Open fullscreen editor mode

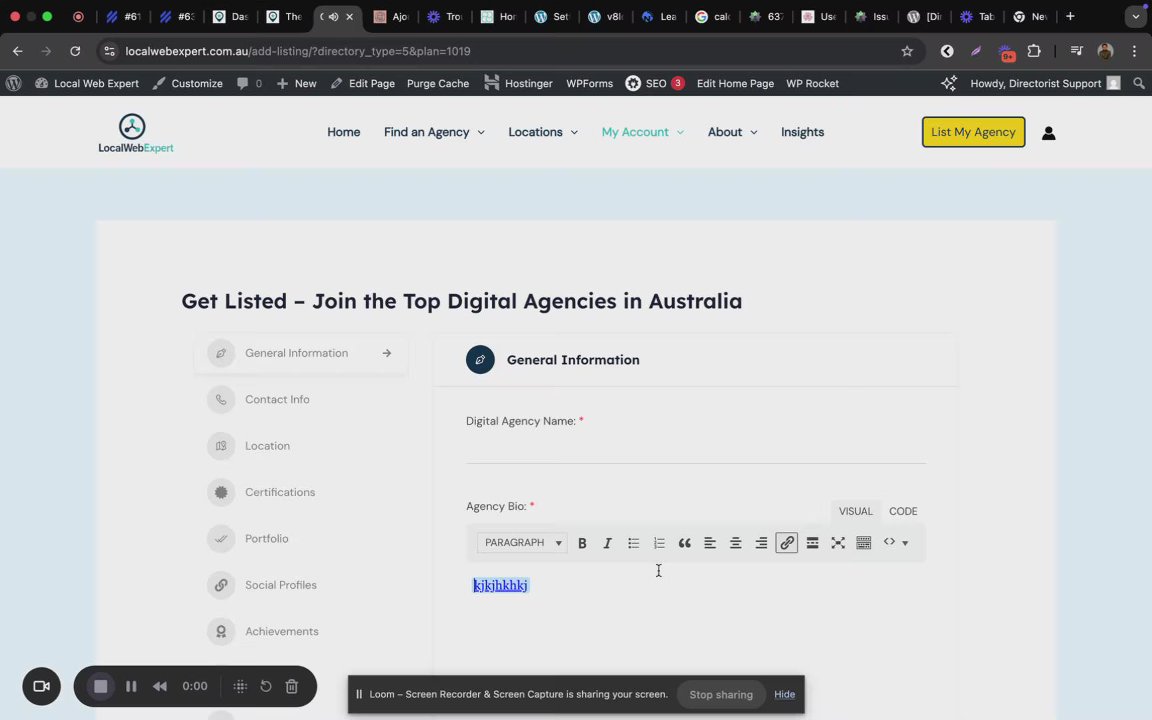[838, 543]
